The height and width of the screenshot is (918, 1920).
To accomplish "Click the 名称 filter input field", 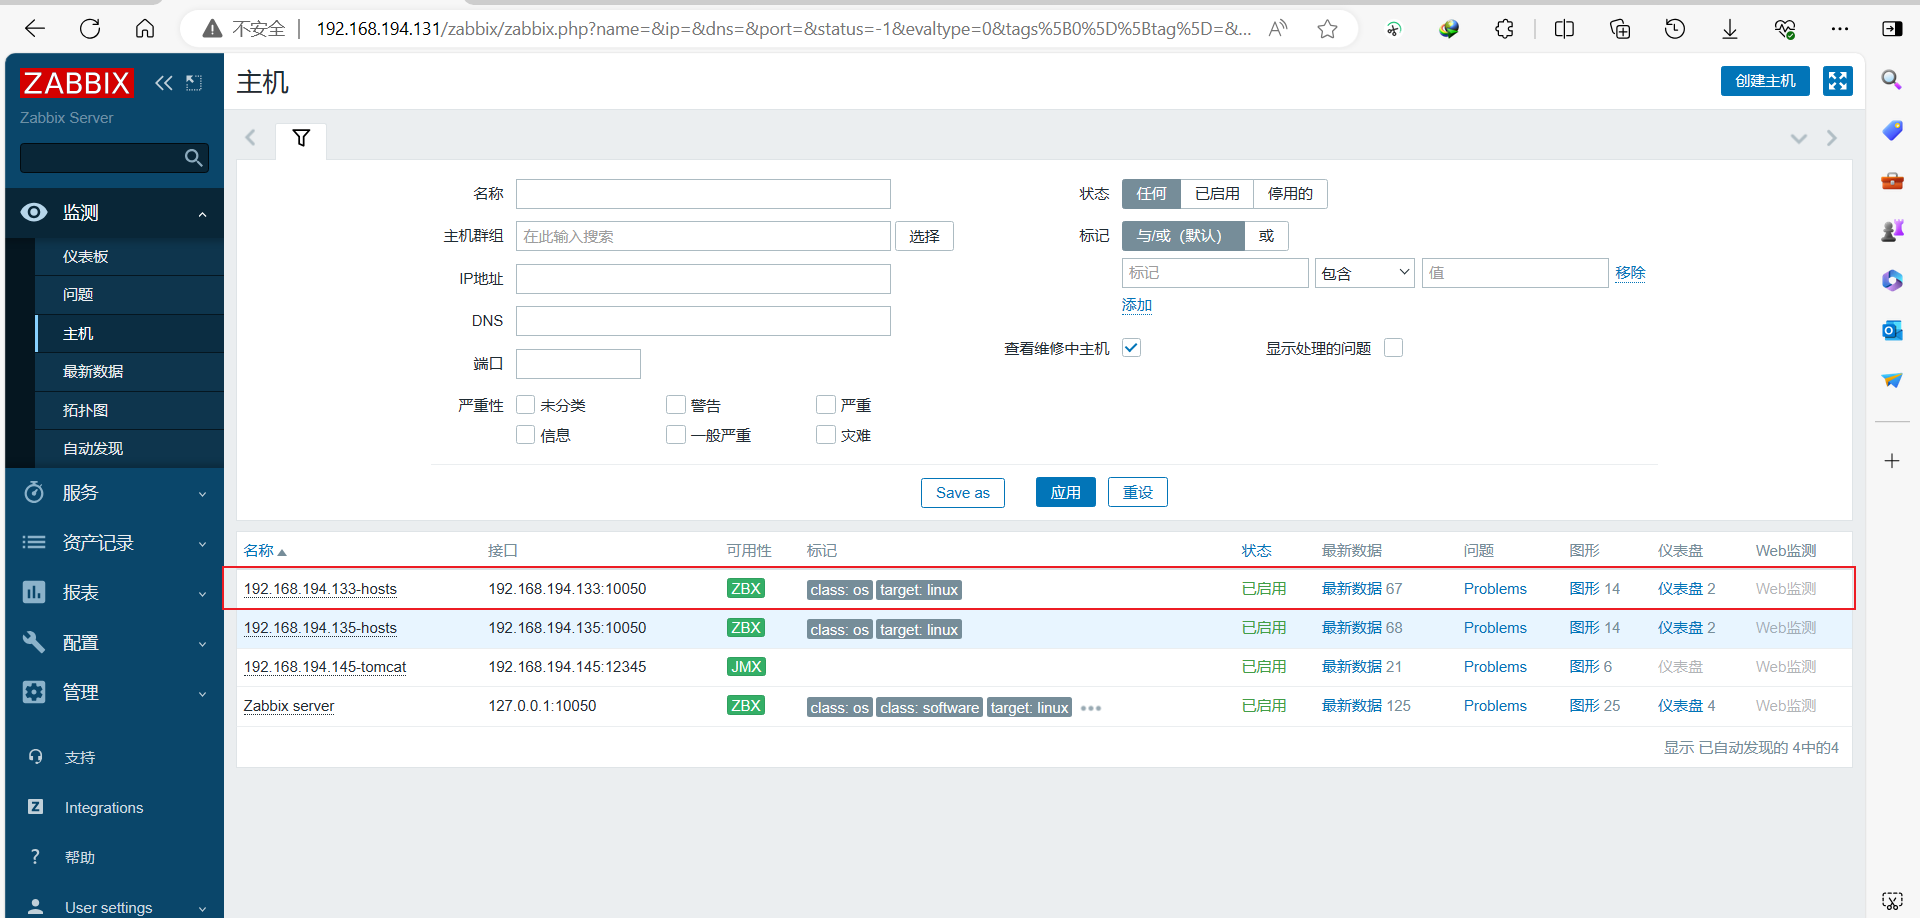I will (x=703, y=194).
